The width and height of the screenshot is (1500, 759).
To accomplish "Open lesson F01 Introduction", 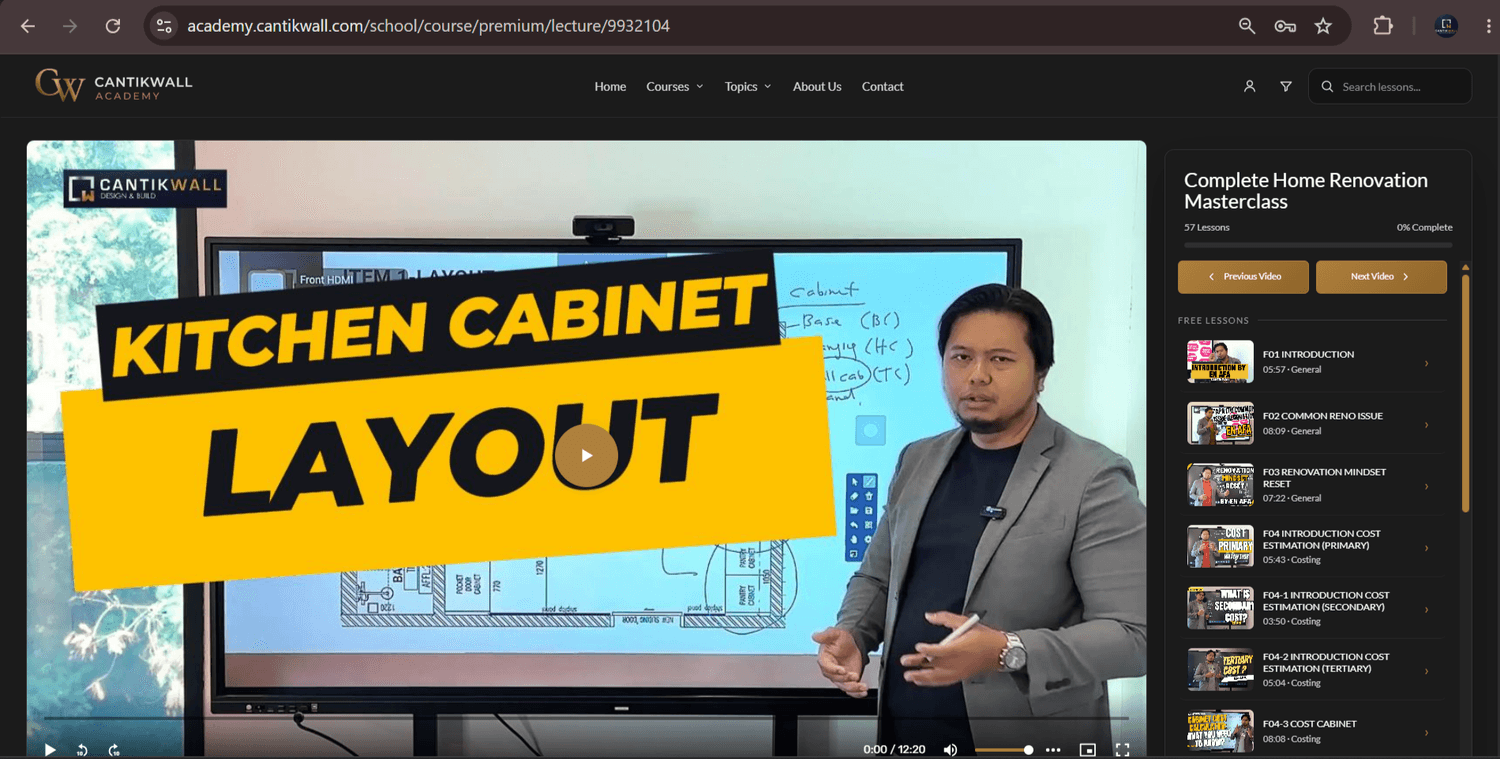I will tap(1314, 362).
